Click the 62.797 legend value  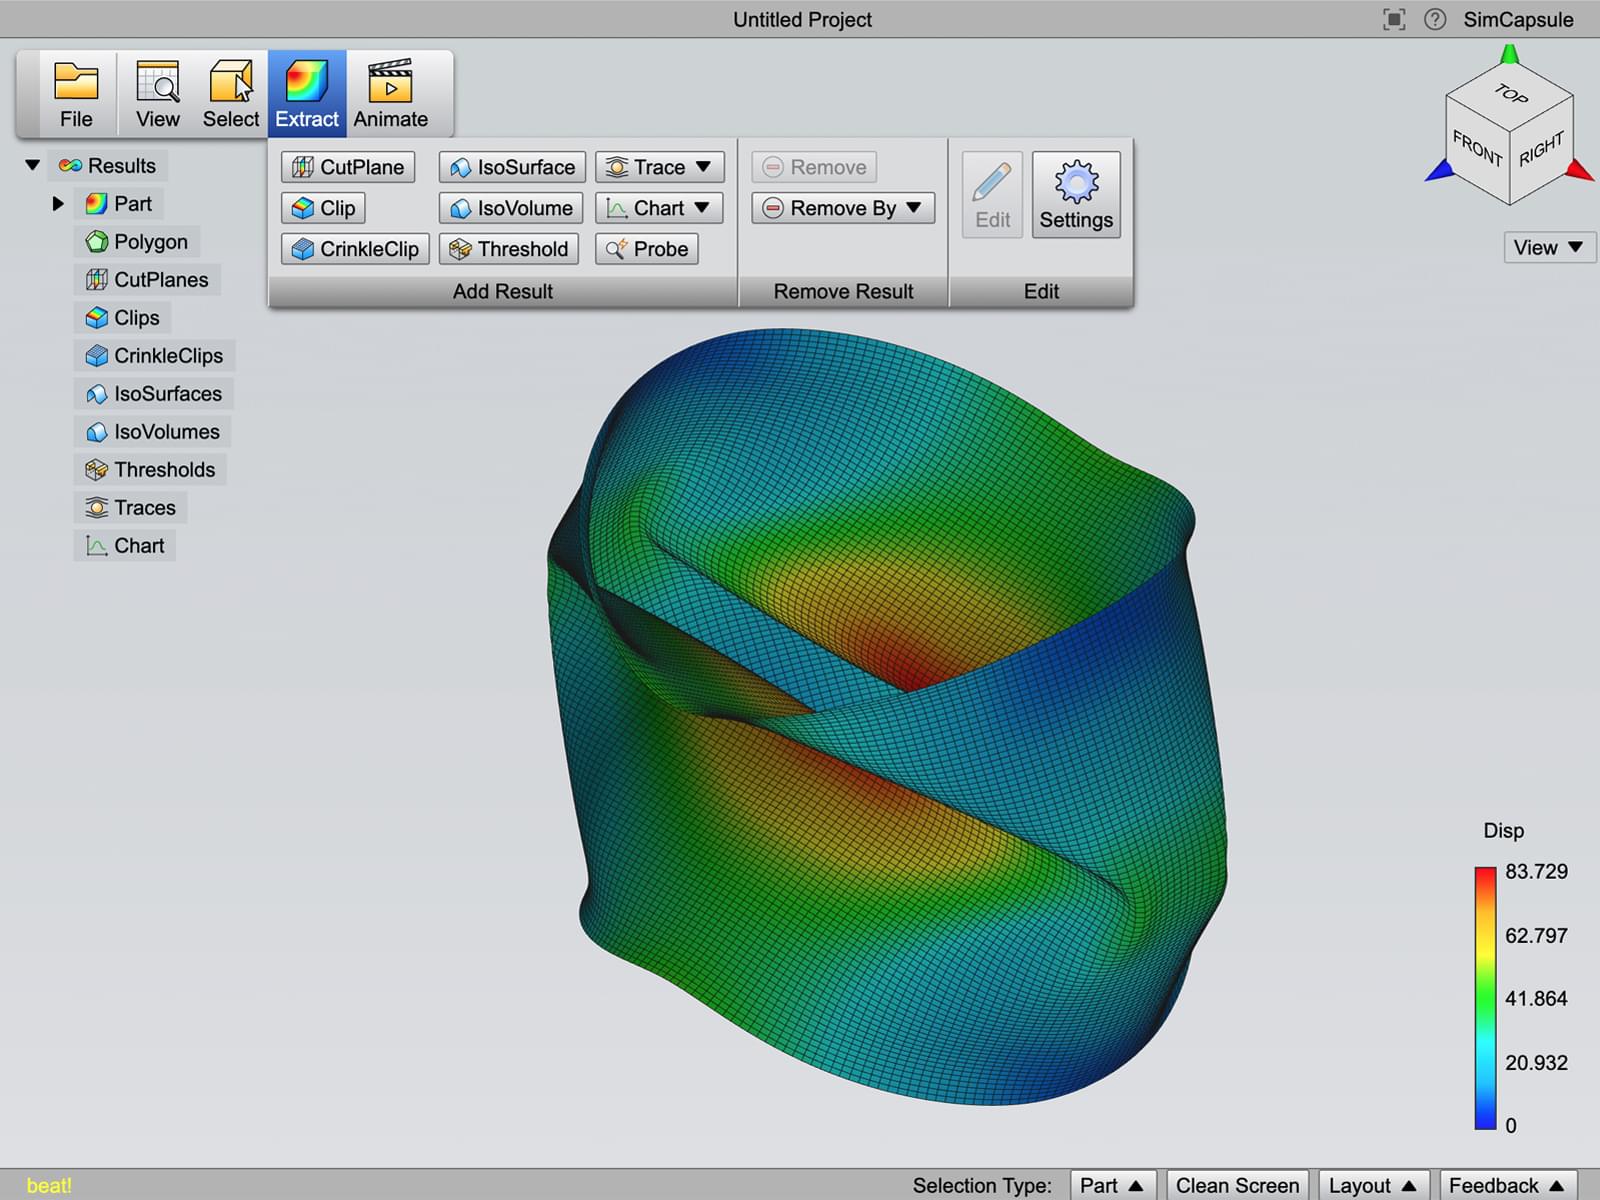coord(1536,935)
